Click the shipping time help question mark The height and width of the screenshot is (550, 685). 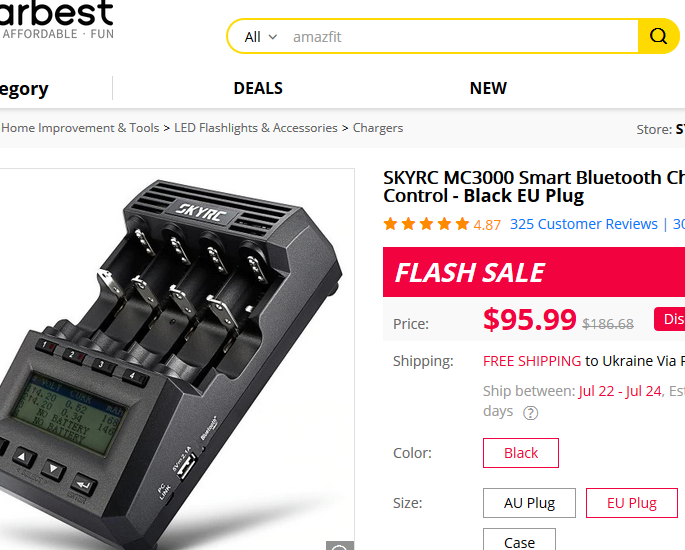(531, 412)
